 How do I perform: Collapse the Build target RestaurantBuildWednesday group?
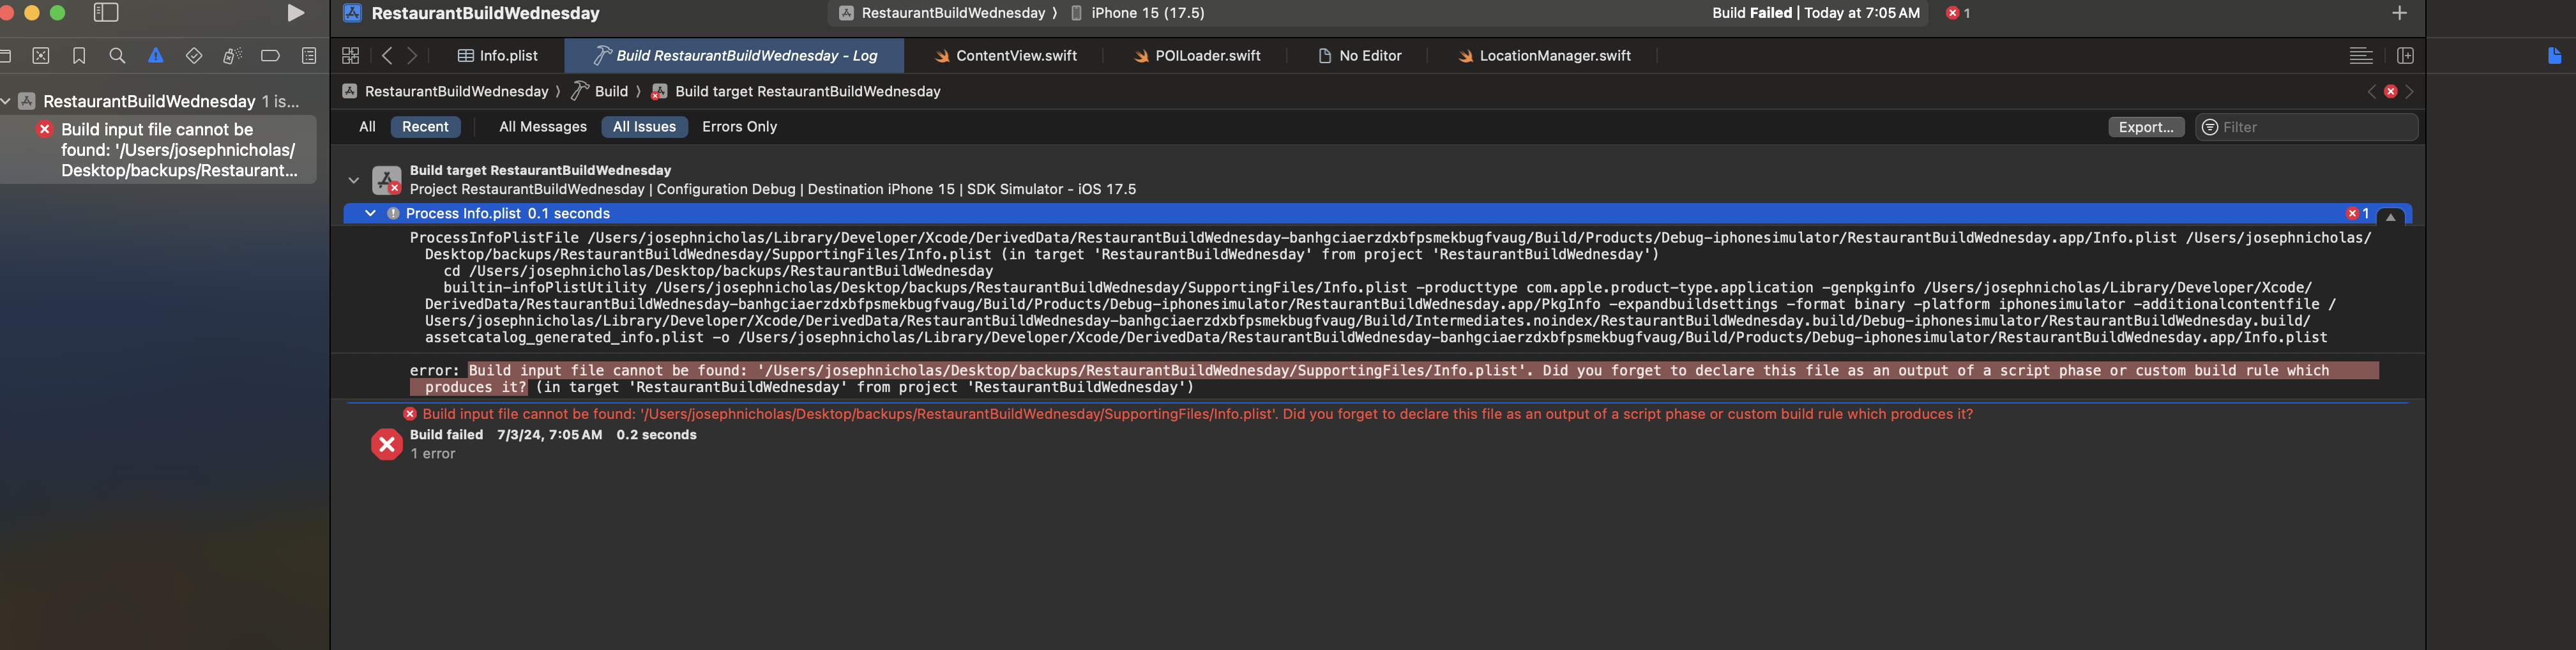(353, 180)
